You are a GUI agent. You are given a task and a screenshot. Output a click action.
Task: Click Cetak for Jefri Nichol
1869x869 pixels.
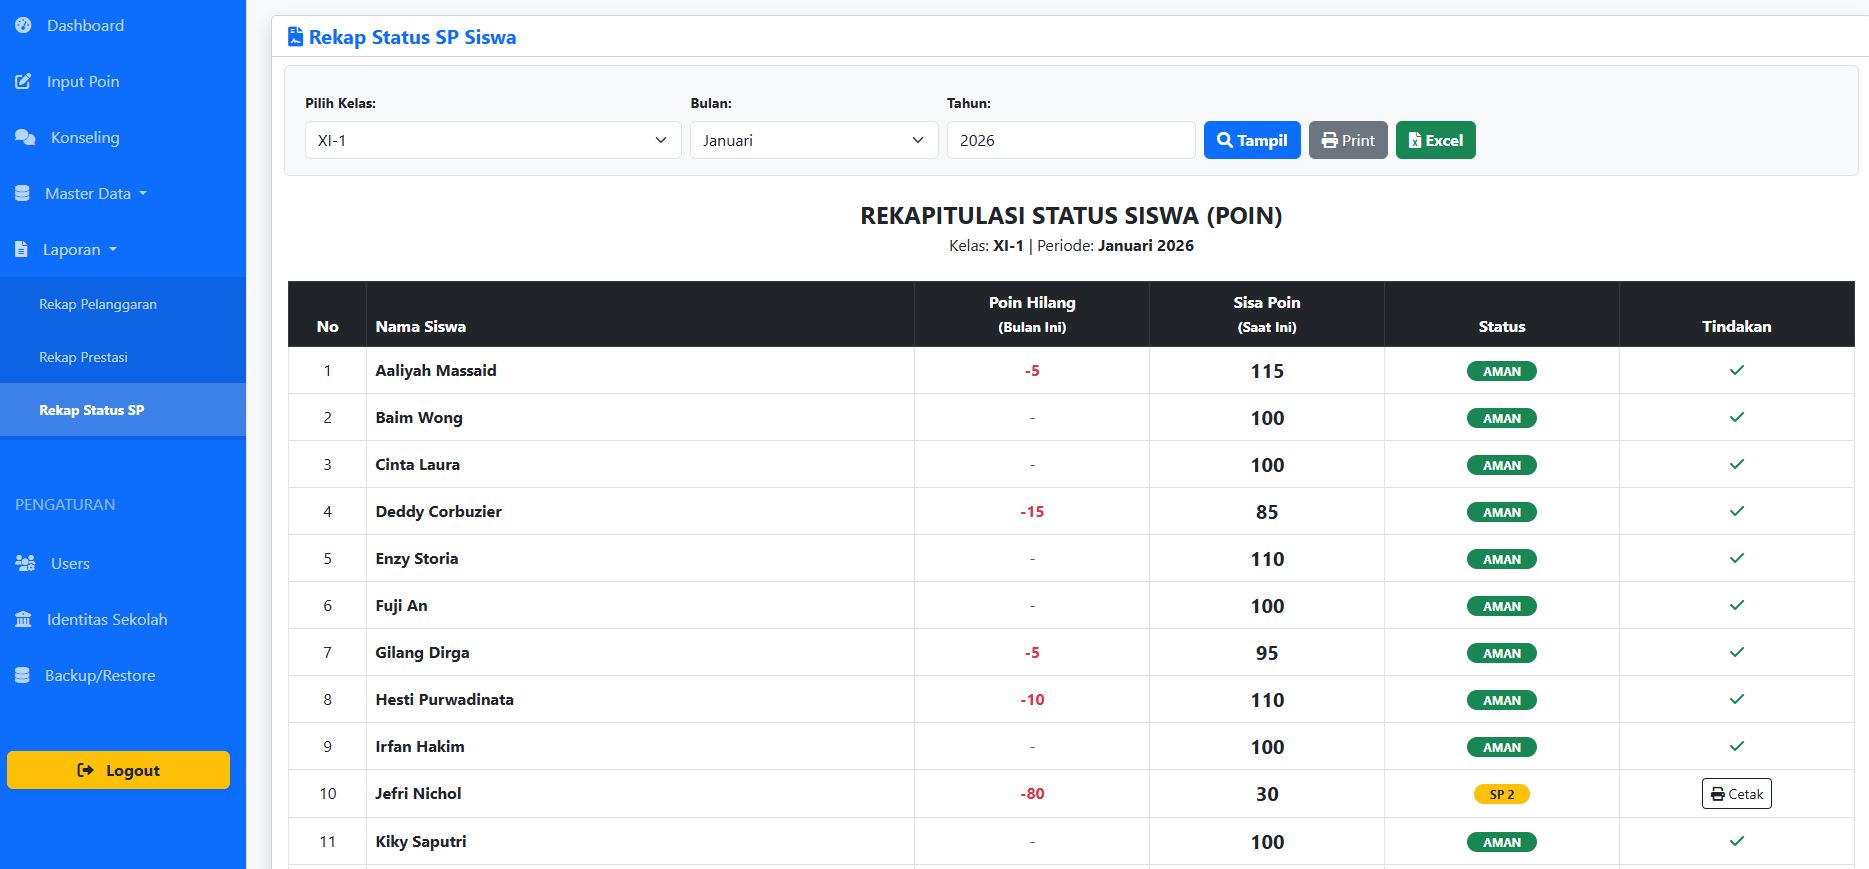point(1736,793)
